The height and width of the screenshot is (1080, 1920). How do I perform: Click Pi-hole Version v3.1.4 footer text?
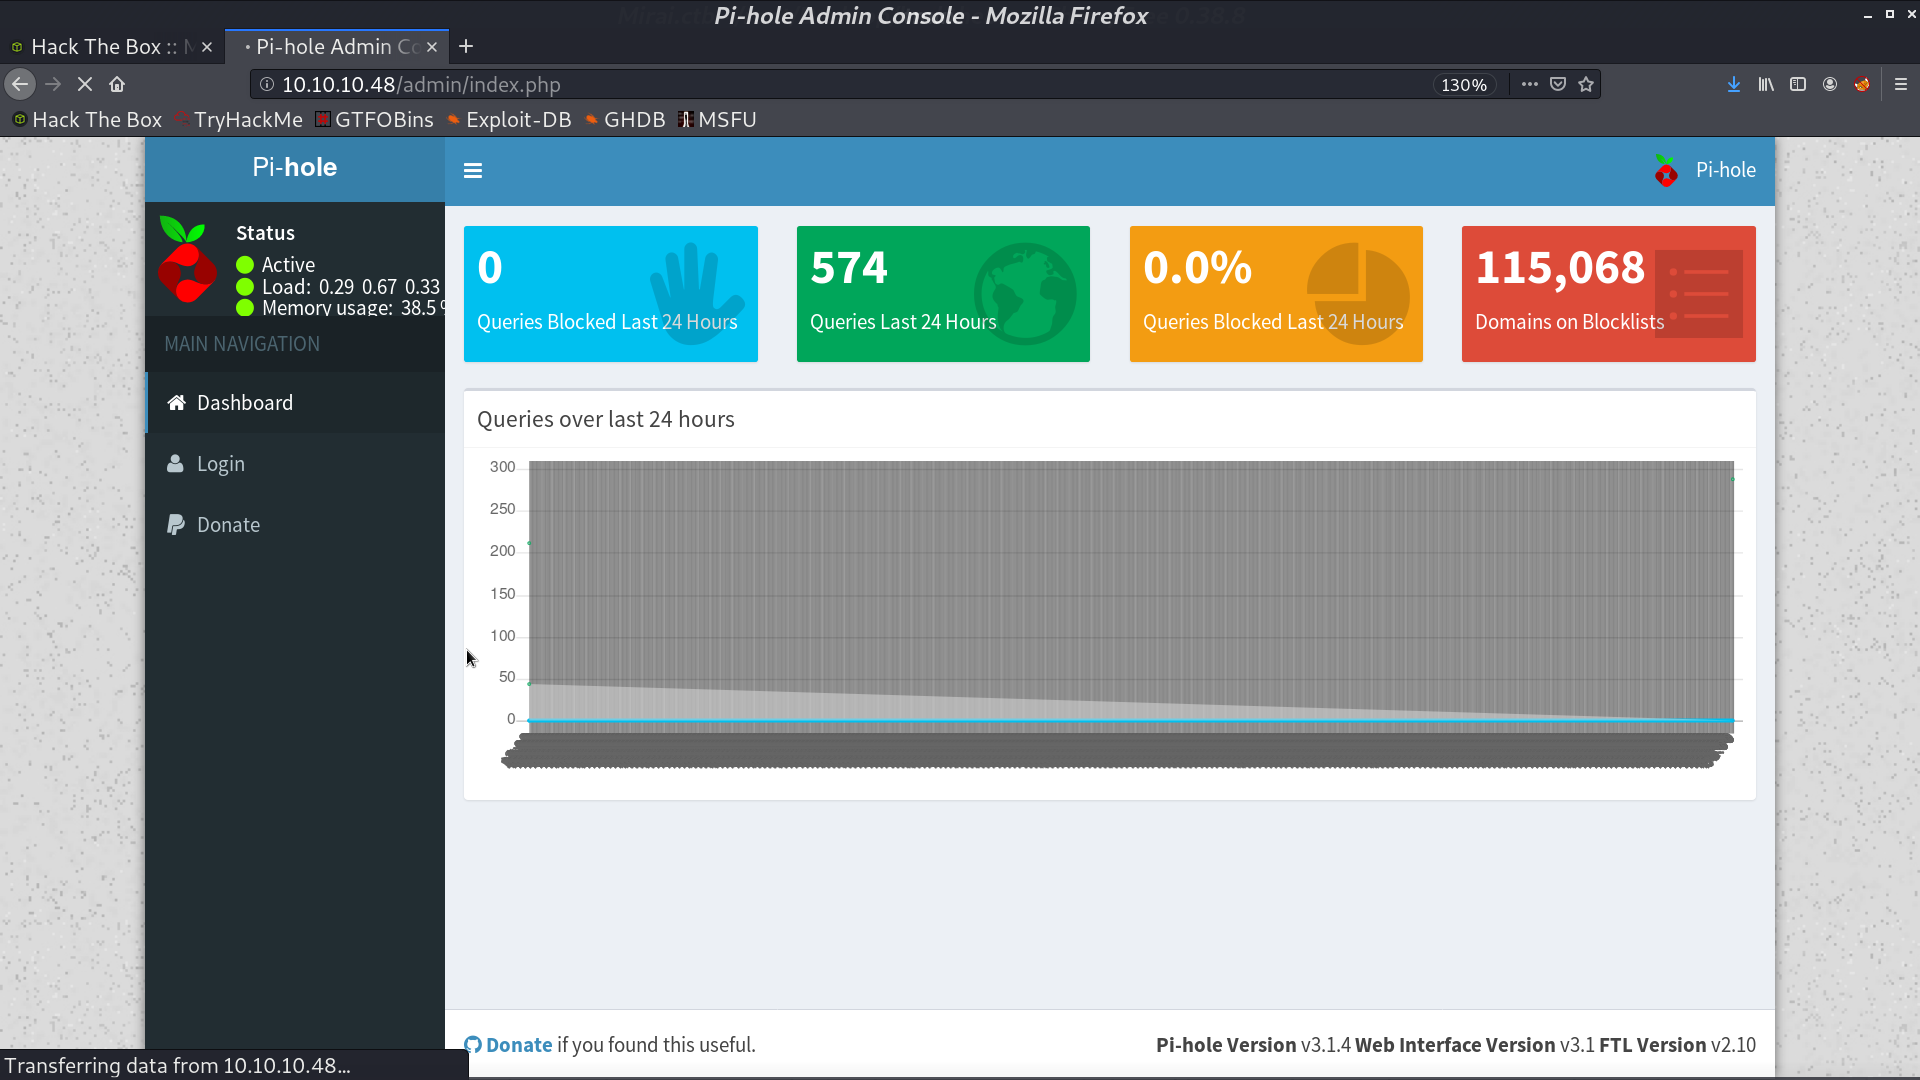click(x=1253, y=1045)
